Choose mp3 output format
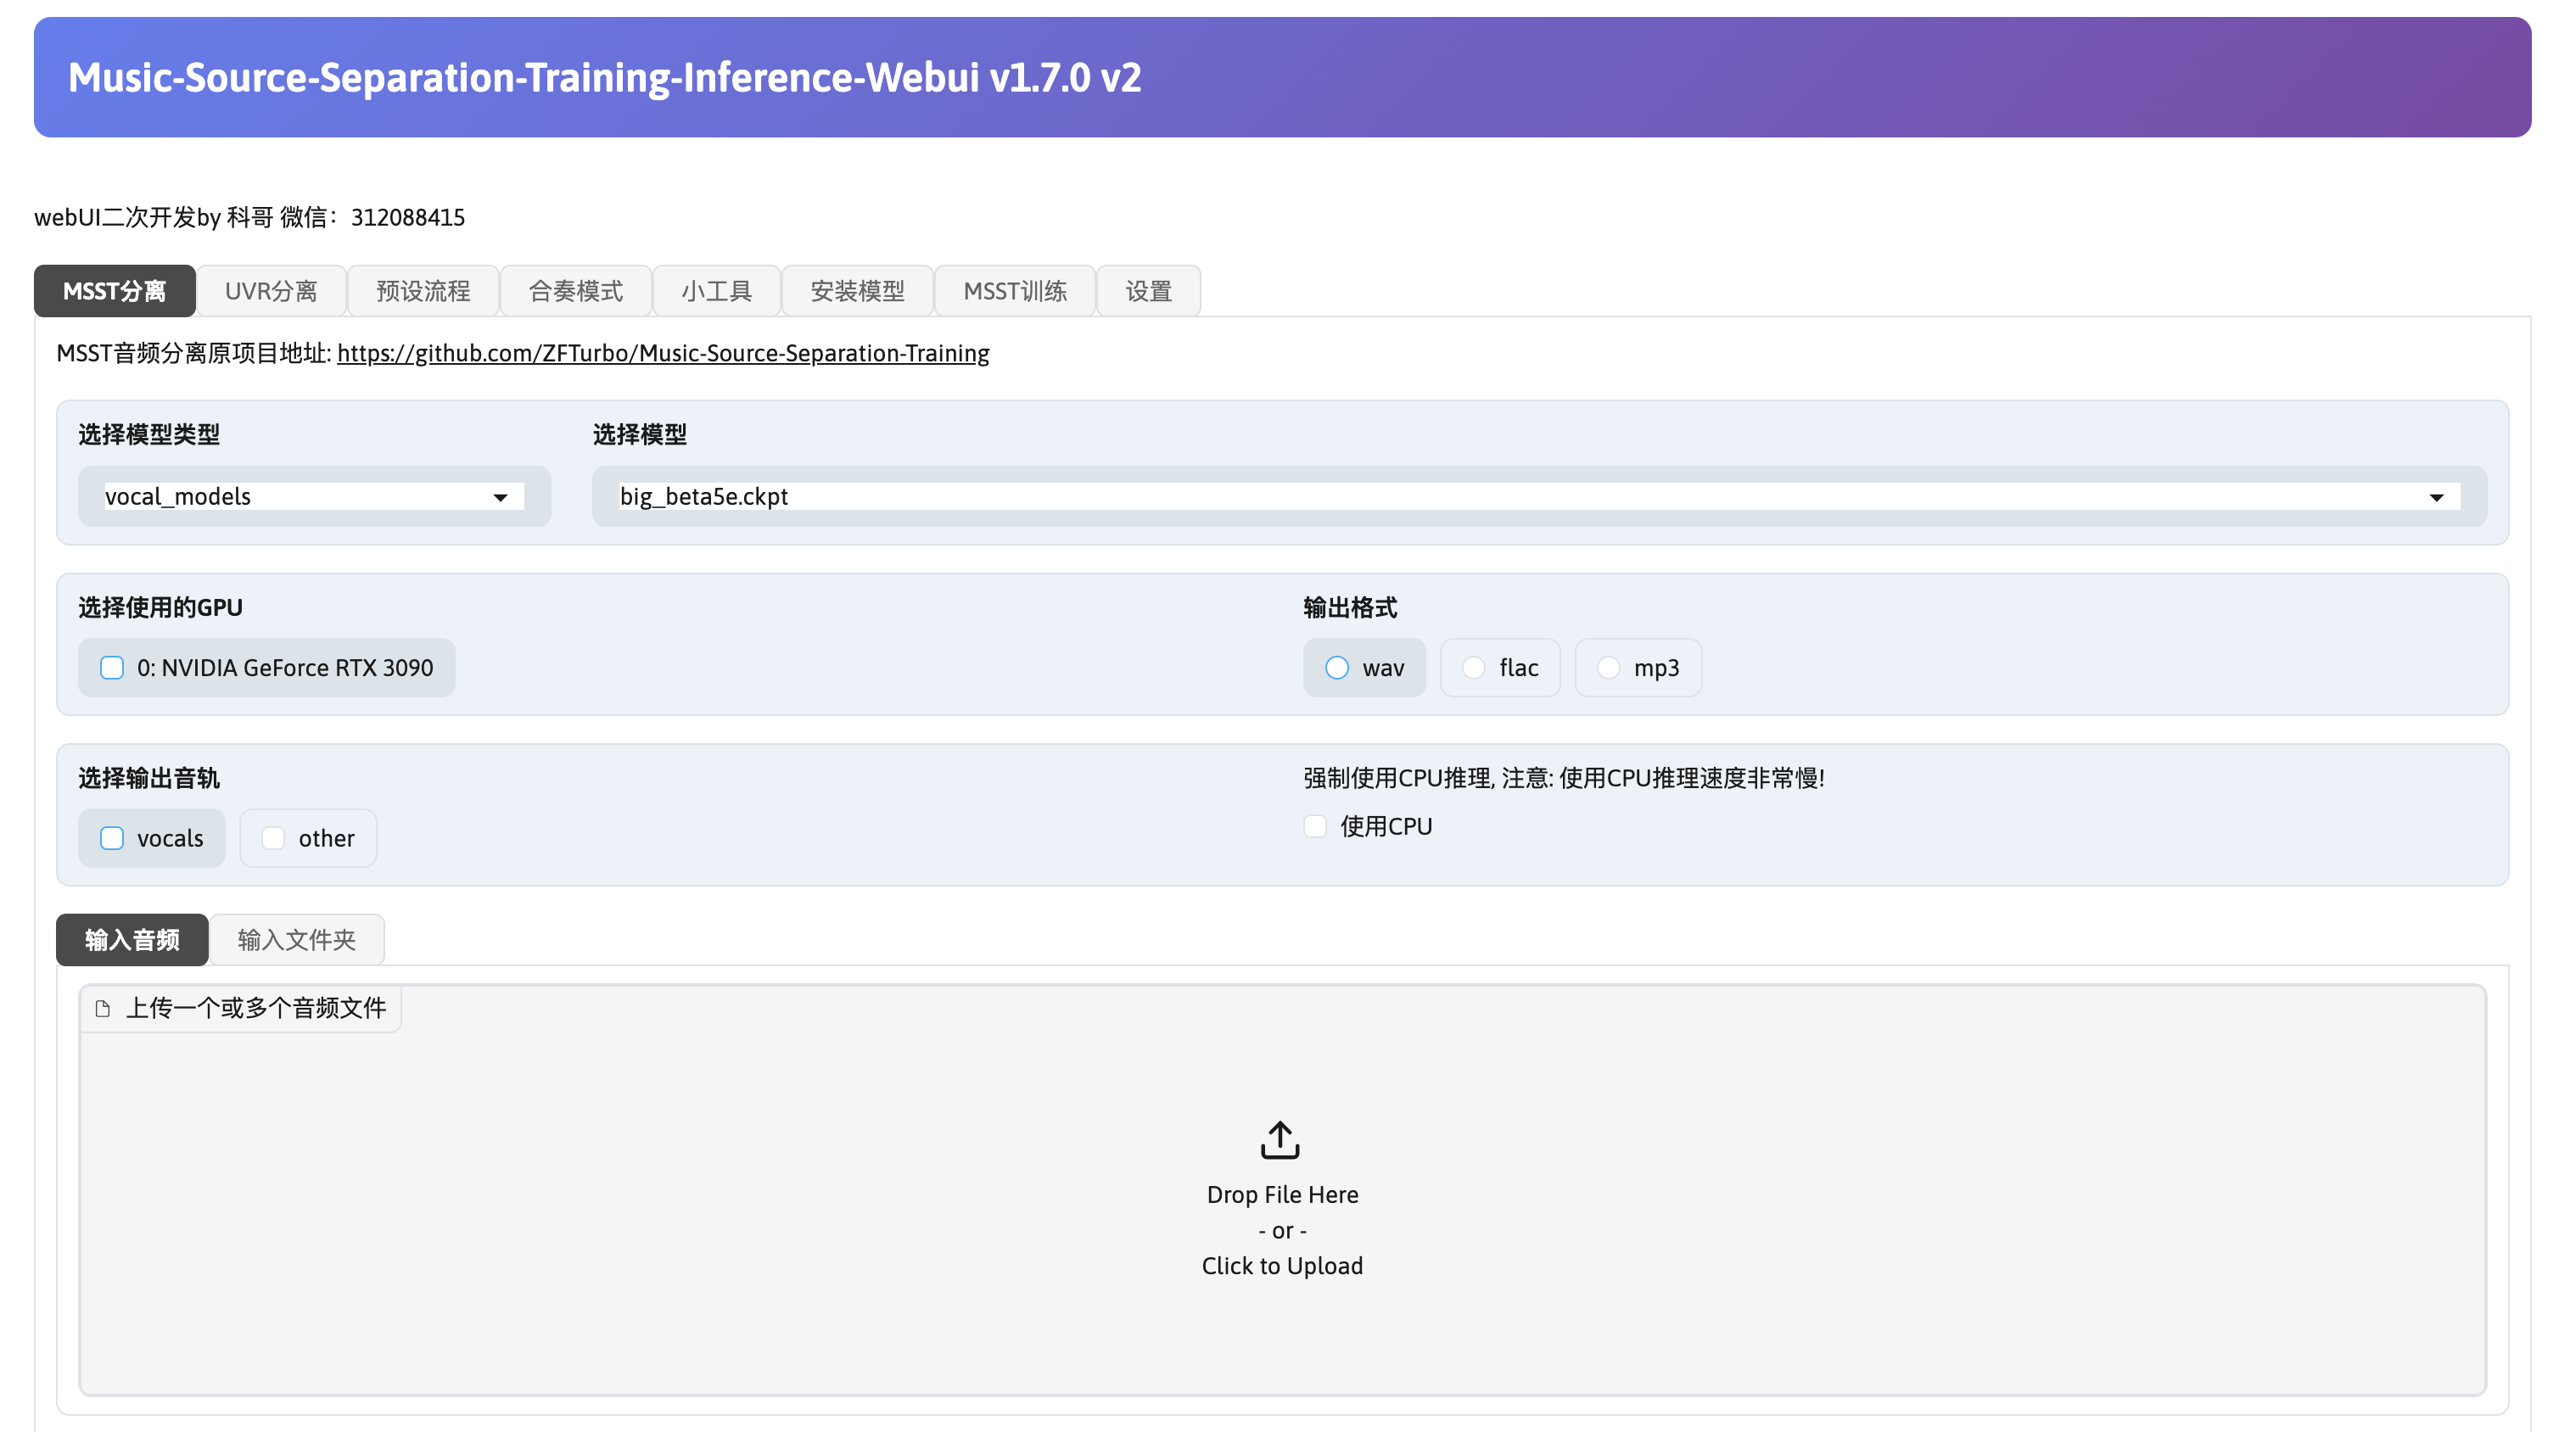Image resolution: width=2576 pixels, height=1432 pixels. (1608, 668)
